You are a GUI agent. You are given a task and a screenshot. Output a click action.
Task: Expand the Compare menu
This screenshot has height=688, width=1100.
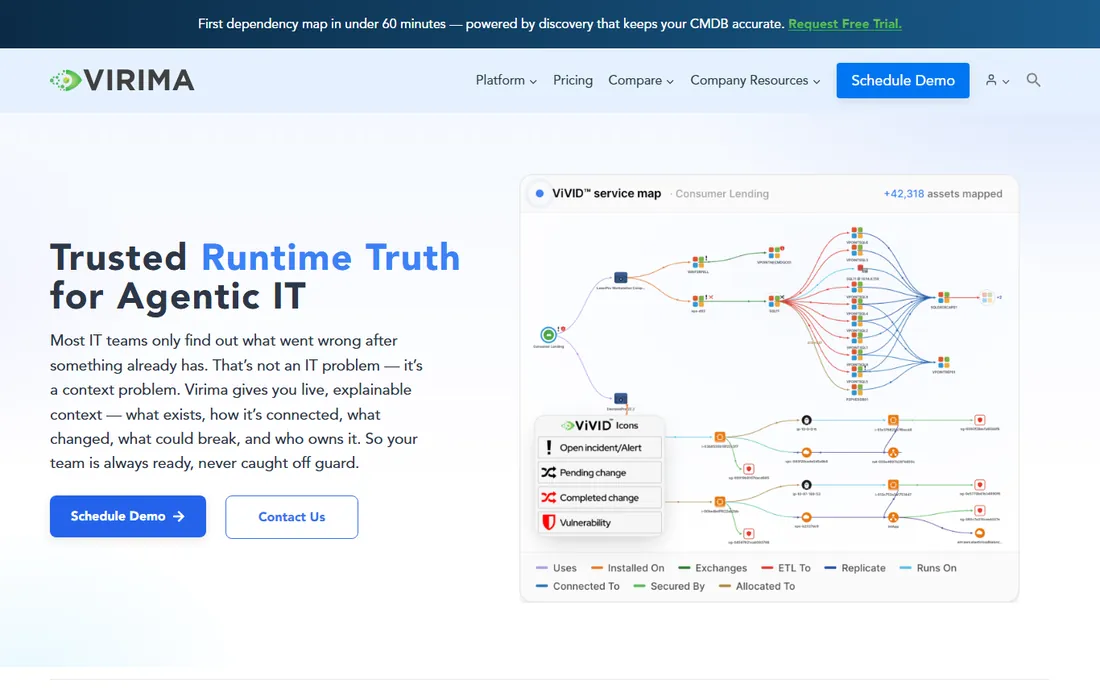[x=640, y=80]
